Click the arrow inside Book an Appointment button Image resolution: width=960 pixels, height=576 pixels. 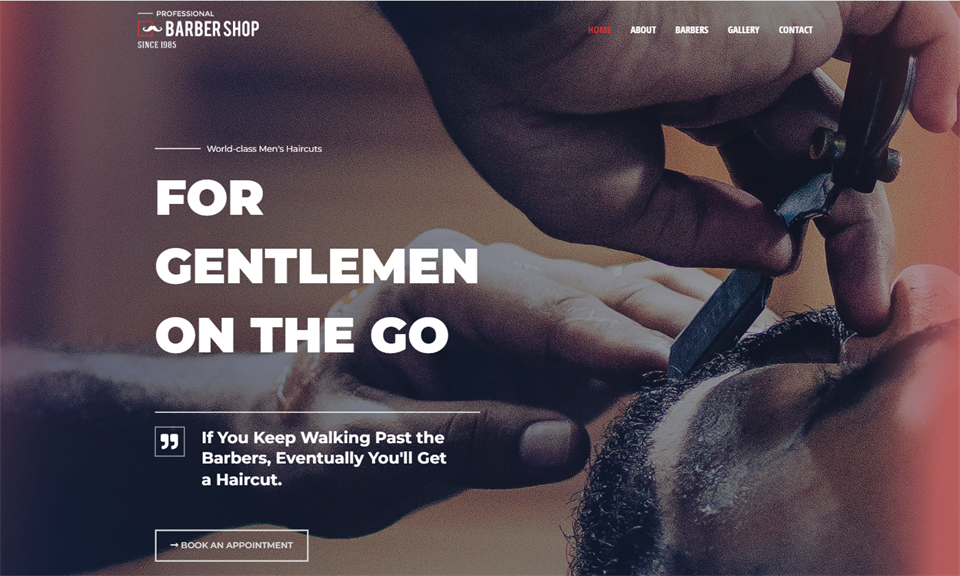[x=174, y=545]
